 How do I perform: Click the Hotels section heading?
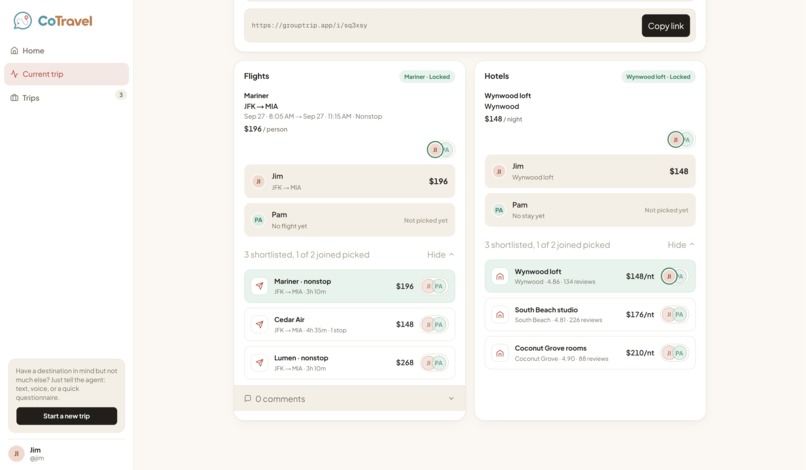point(497,76)
